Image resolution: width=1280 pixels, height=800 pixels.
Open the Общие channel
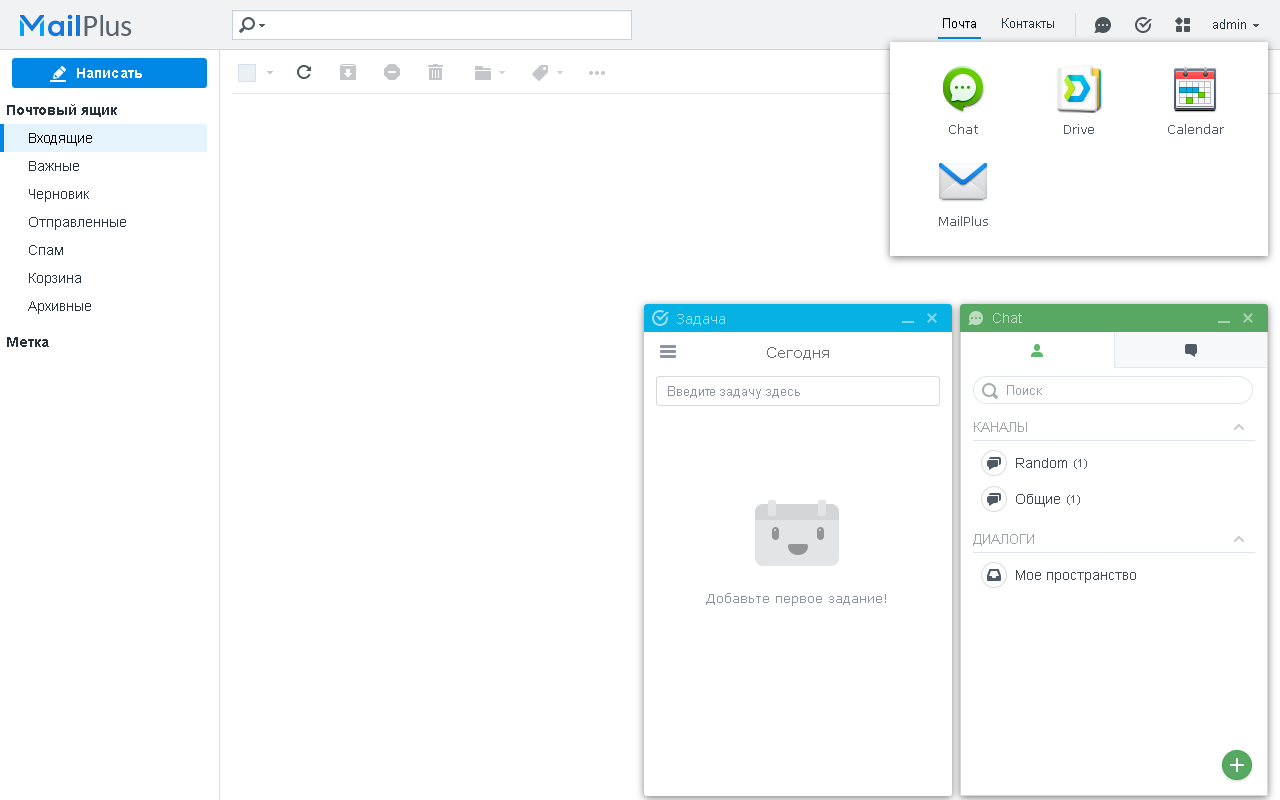(x=1113, y=499)
